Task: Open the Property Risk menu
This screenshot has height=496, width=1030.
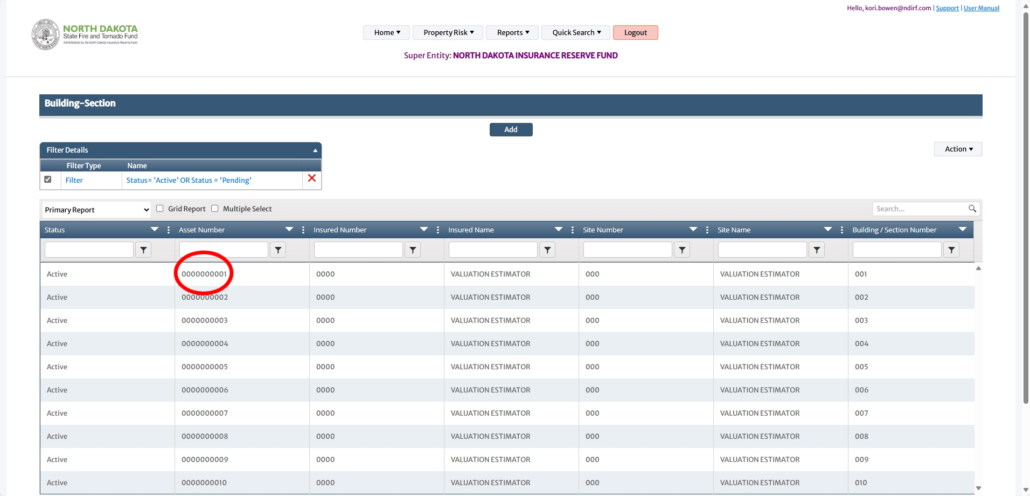Action: 448,33
